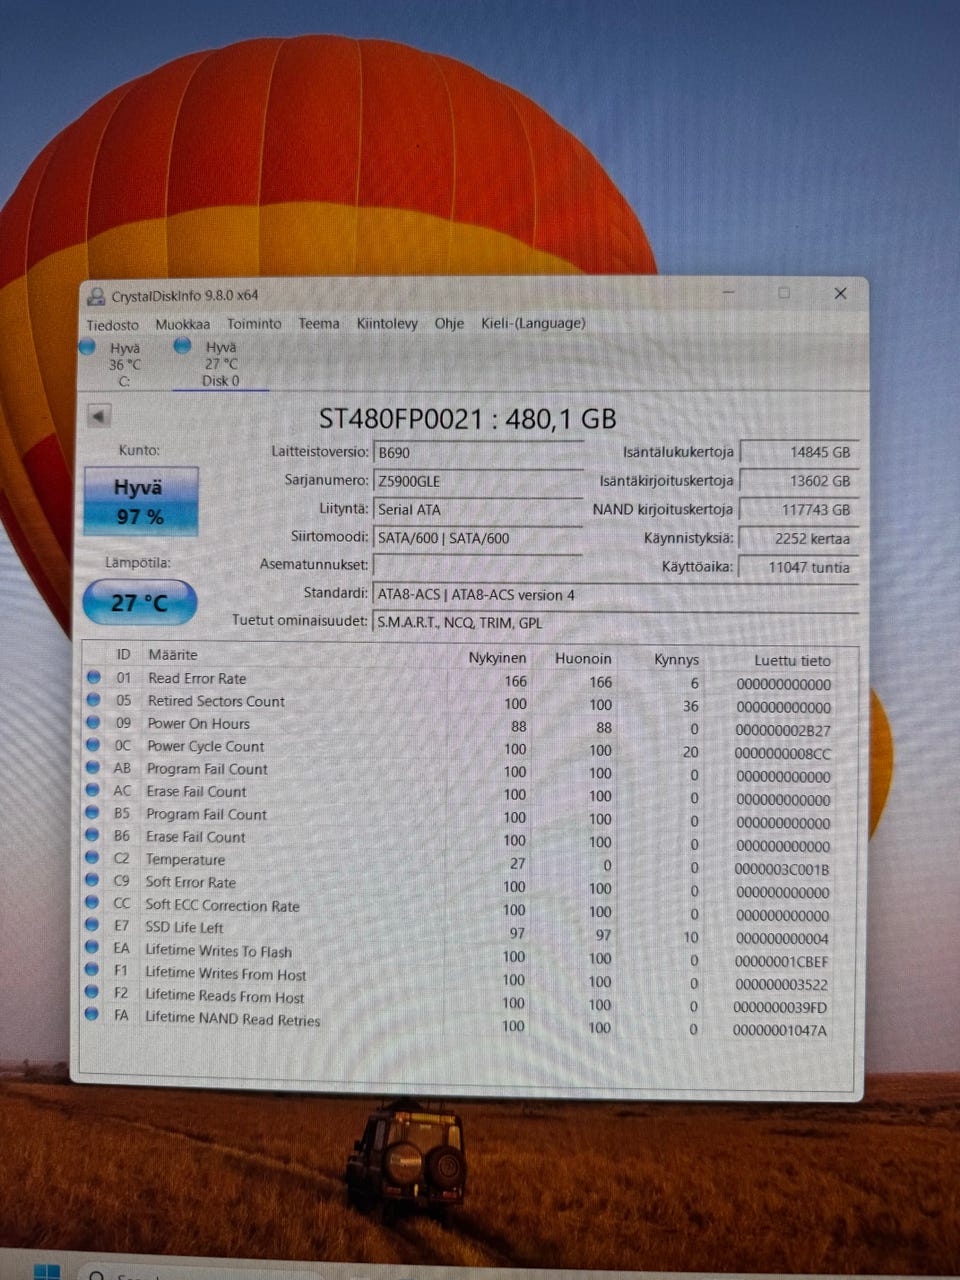Image resolution: width=960 pixels, height=1280 pixels.
Task: Click the status dot for Lifetime NAND Read Retries
Action: pyautogui.click(x=92, y=1014)
